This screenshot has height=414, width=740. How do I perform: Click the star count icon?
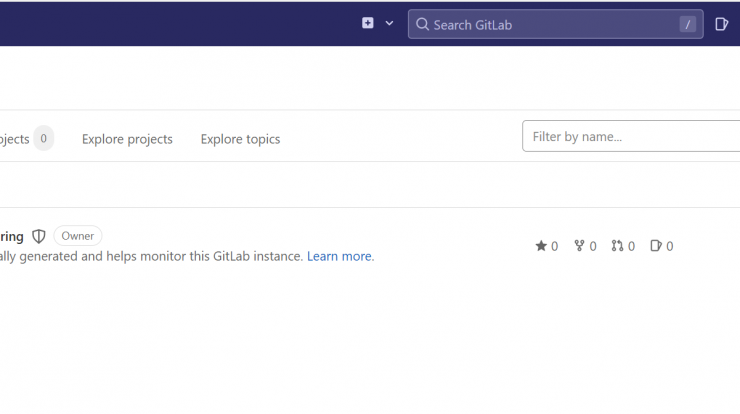(x=541, y=246)
